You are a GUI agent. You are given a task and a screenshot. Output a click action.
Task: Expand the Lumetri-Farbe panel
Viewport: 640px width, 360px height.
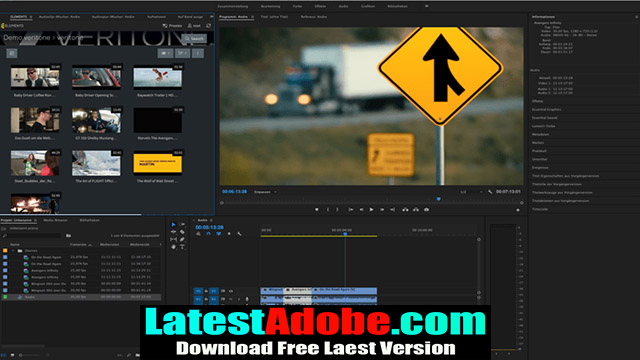tap(543, 126)
